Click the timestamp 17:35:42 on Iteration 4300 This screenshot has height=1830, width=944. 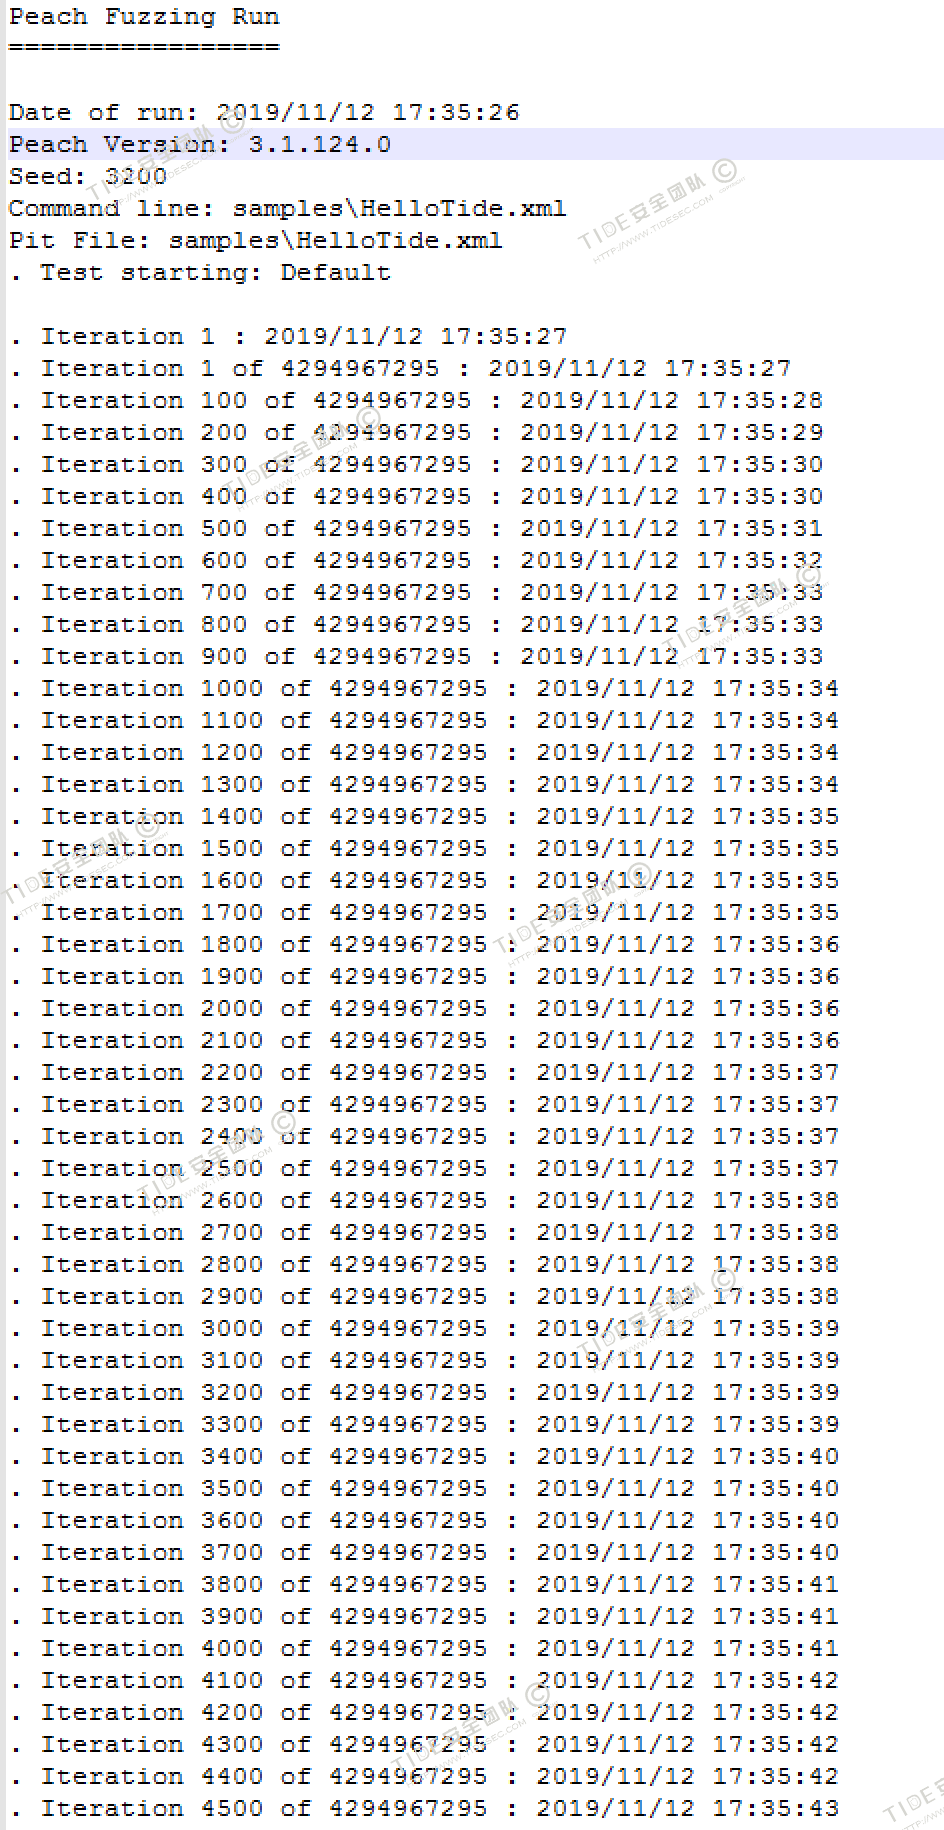click(776, 1744)
